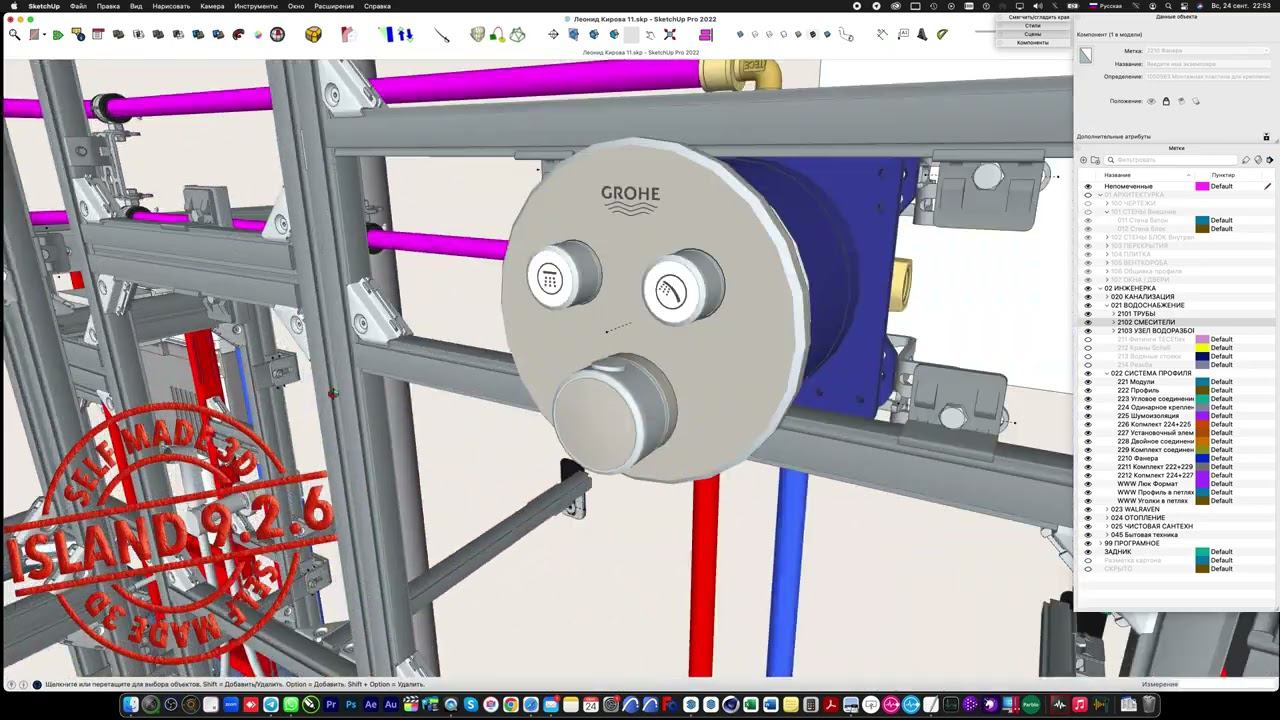Screen dimensions: 1280x720
Task: Open Telegram from the Dock
Action: [x=270, y=705]
